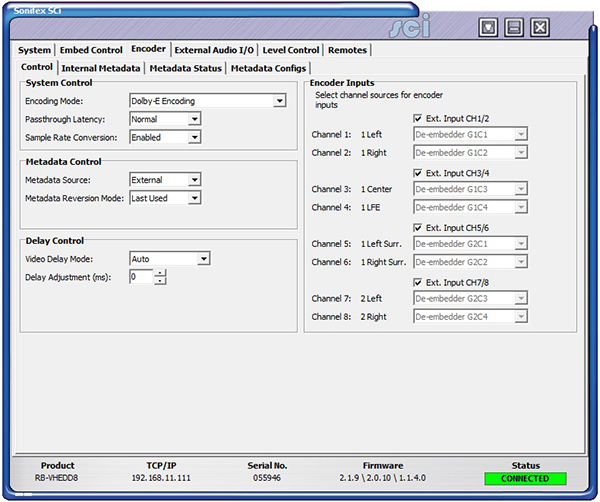Disable Ext. Input CH5/6 checkbox
Screen dimensions: 600x502
click(418, 228)
